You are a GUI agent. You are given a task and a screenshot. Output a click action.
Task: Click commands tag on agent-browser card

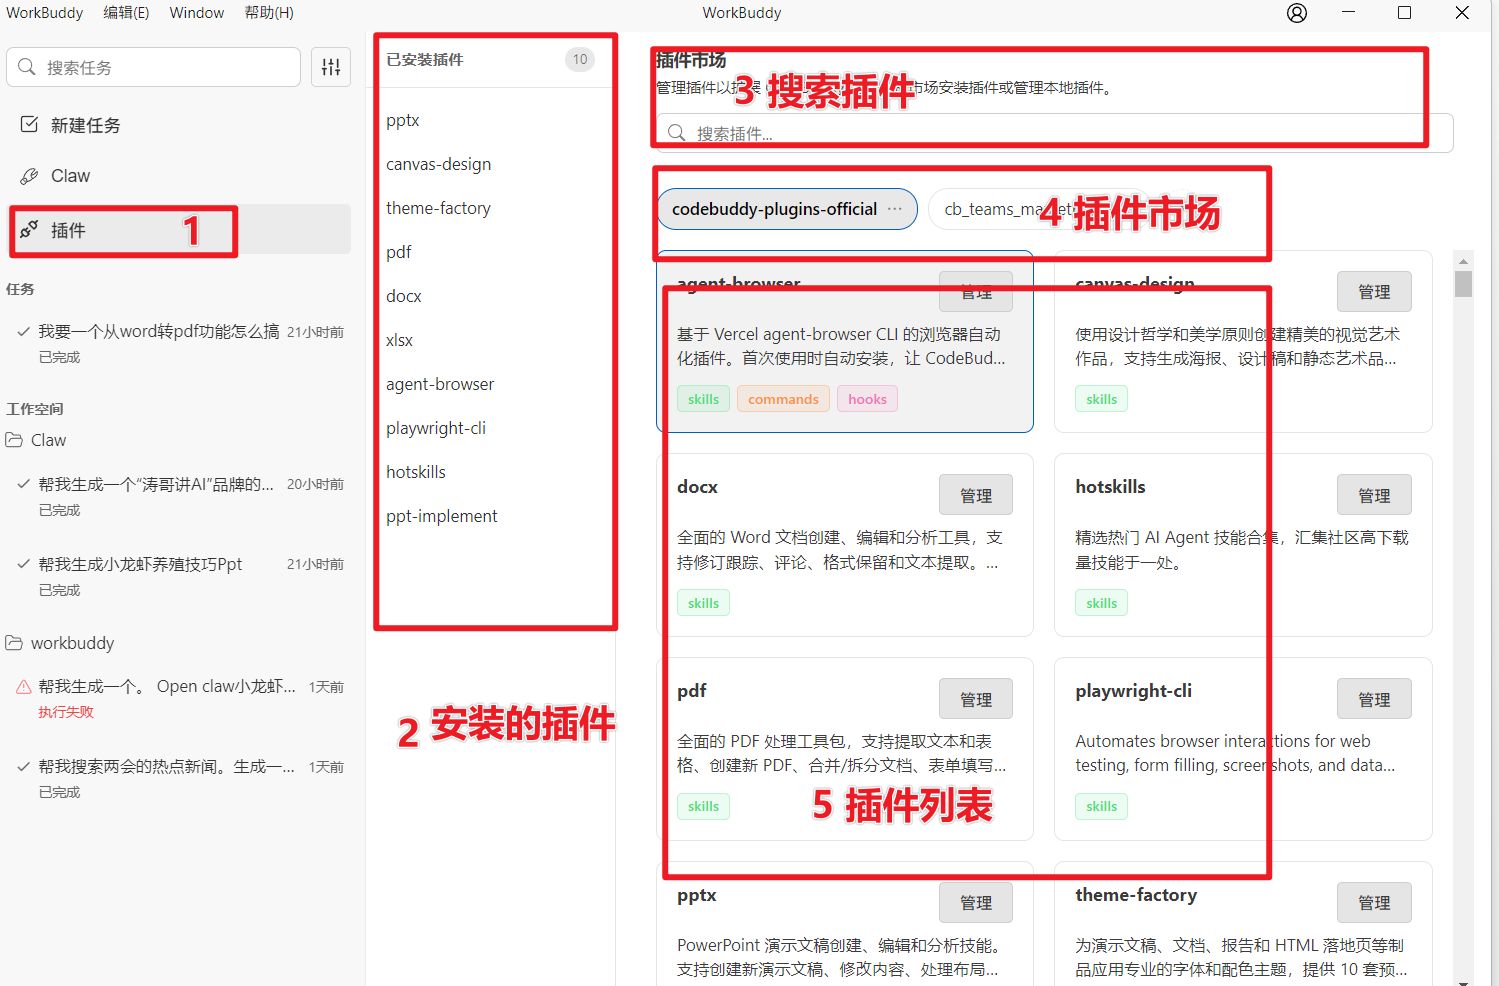(x=783, y=399)
